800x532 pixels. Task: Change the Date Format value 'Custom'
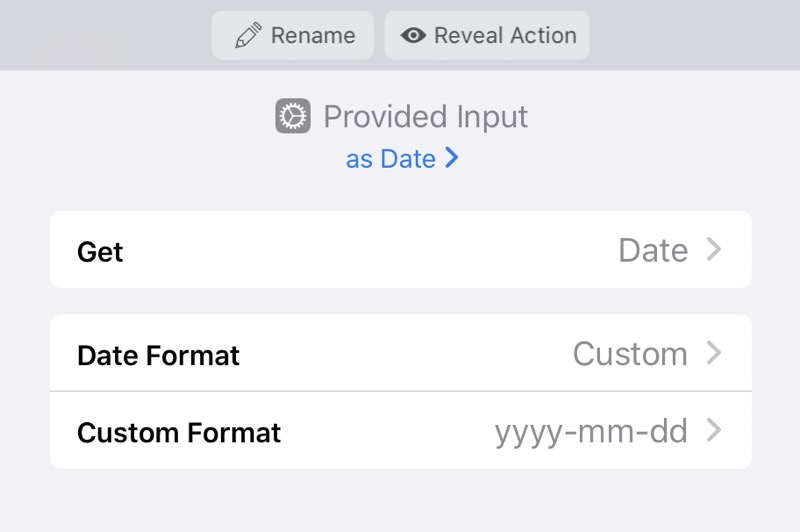pos(630,354)
